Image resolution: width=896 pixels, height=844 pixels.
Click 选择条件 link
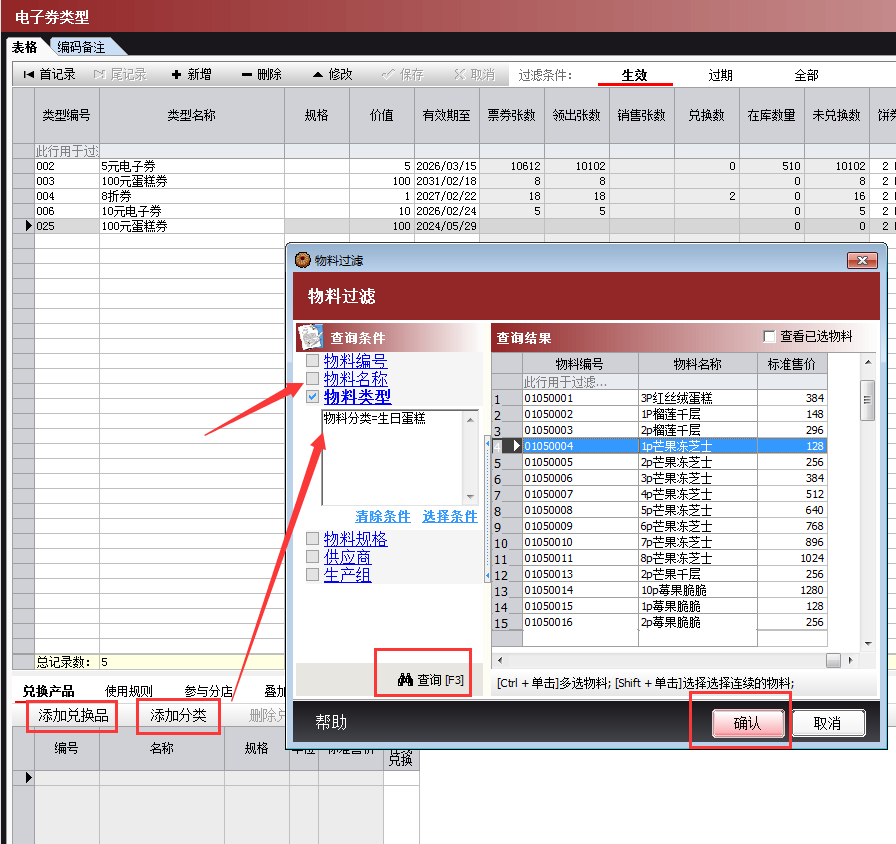pyautogui.click(x=450, y=517)
